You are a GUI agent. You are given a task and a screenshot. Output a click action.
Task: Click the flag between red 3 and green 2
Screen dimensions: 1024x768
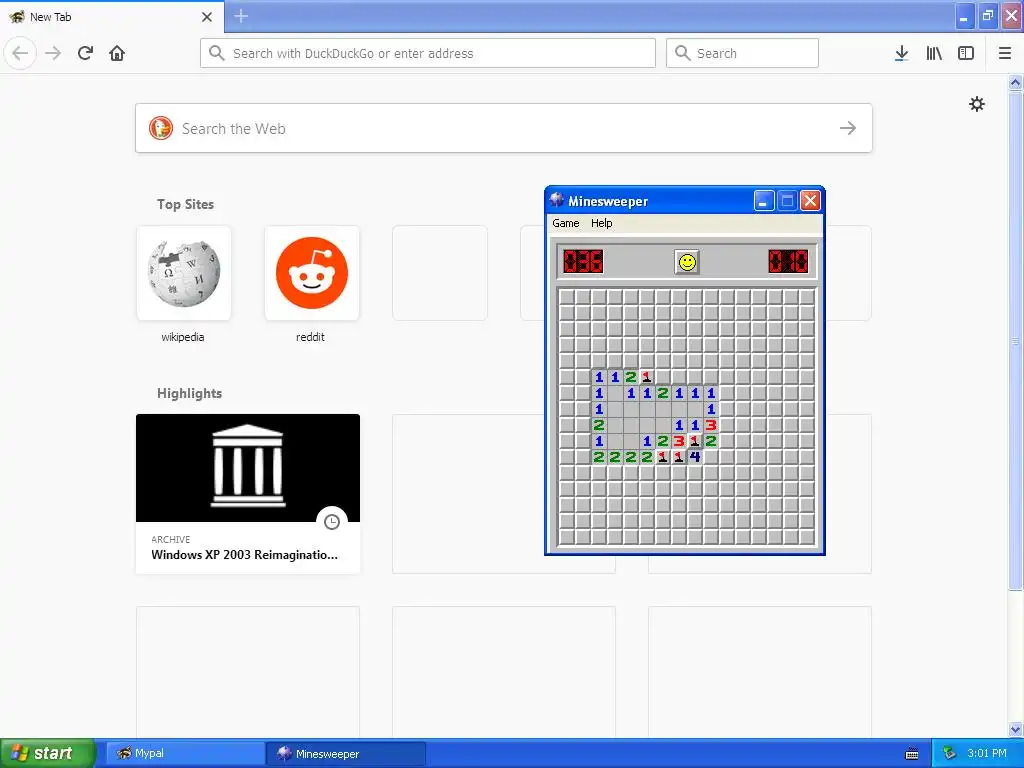[x=695, y=441]
